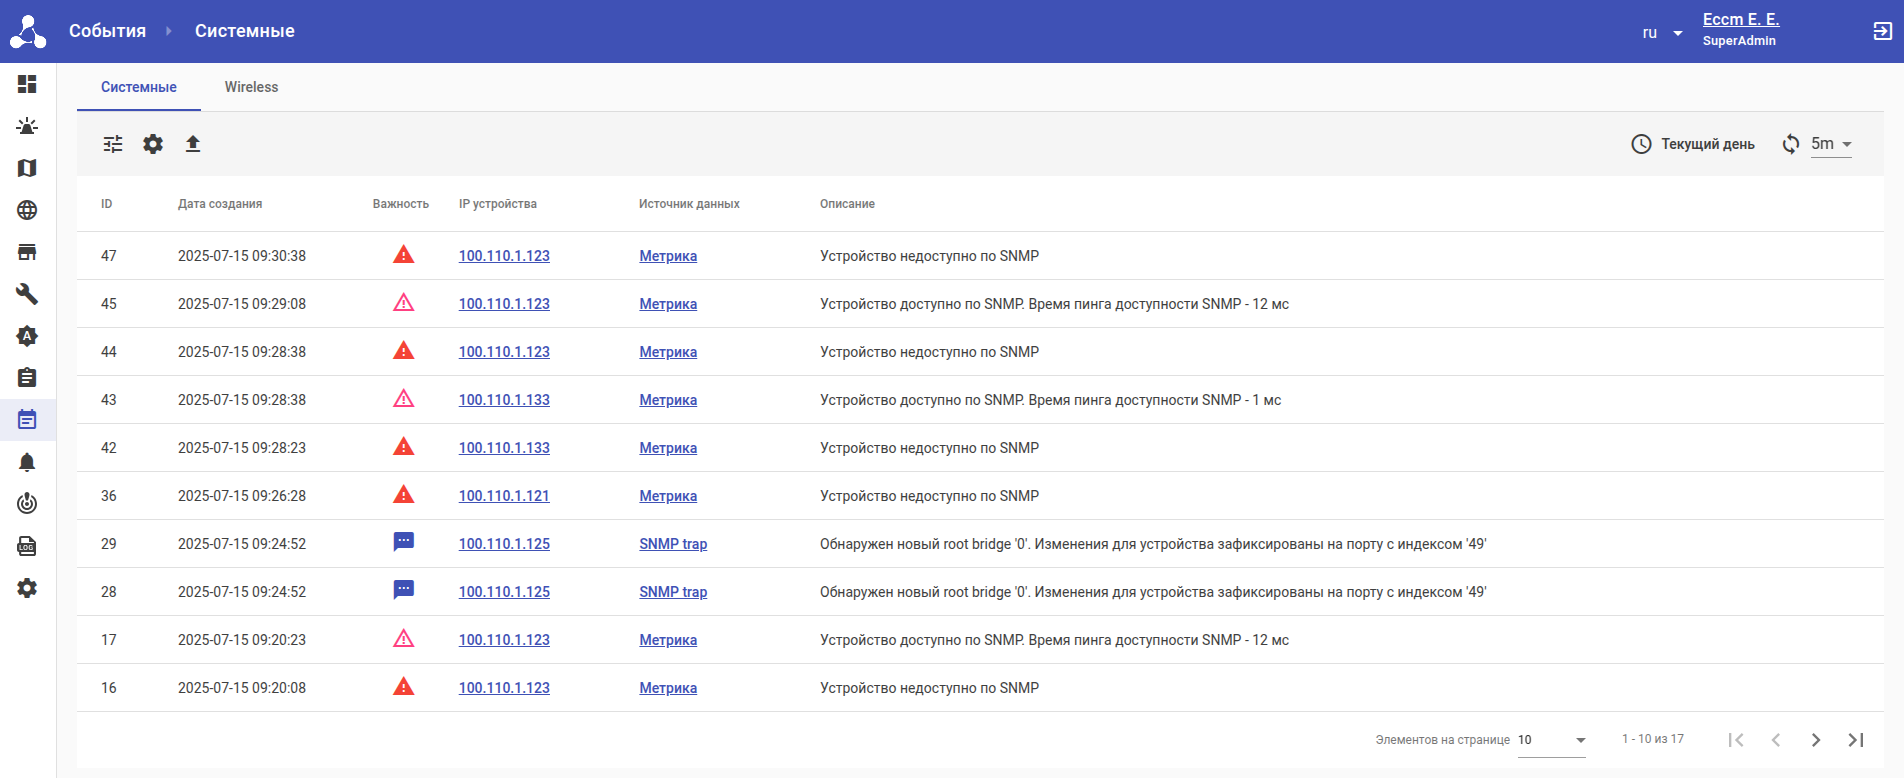The height and width of the screenshot is (778, 1904).
Task: Jump to the last page of events
Action: (1856, 740)
